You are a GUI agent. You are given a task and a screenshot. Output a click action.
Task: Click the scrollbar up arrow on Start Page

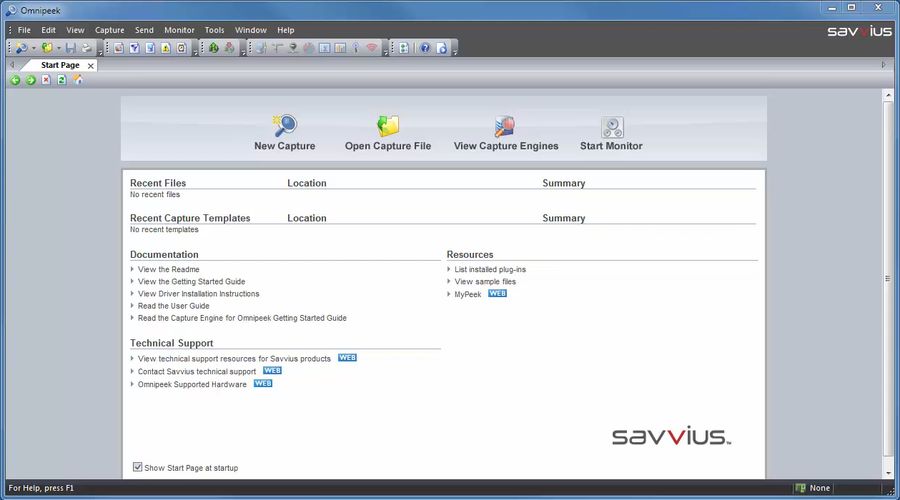[x=888, y=95]
